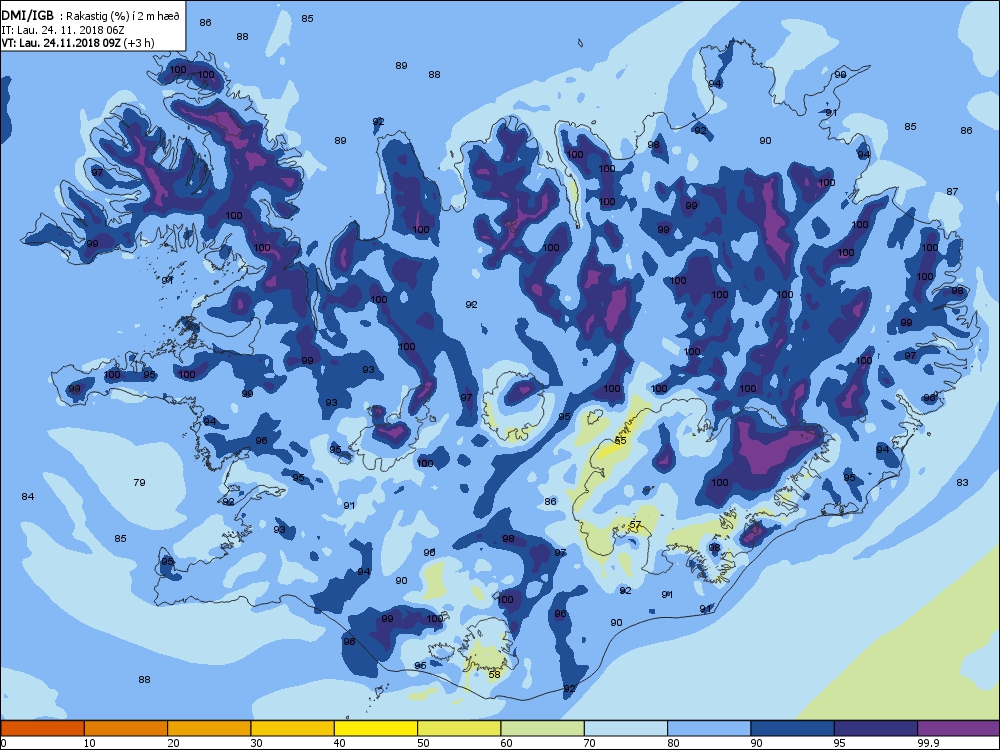Pick the purple above-99.9 legend swatch

[x=959, y=728]
